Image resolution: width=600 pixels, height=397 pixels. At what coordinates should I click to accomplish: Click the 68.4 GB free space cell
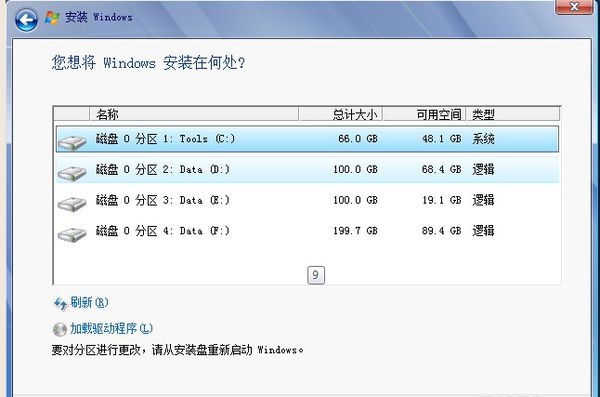point(442,169)
